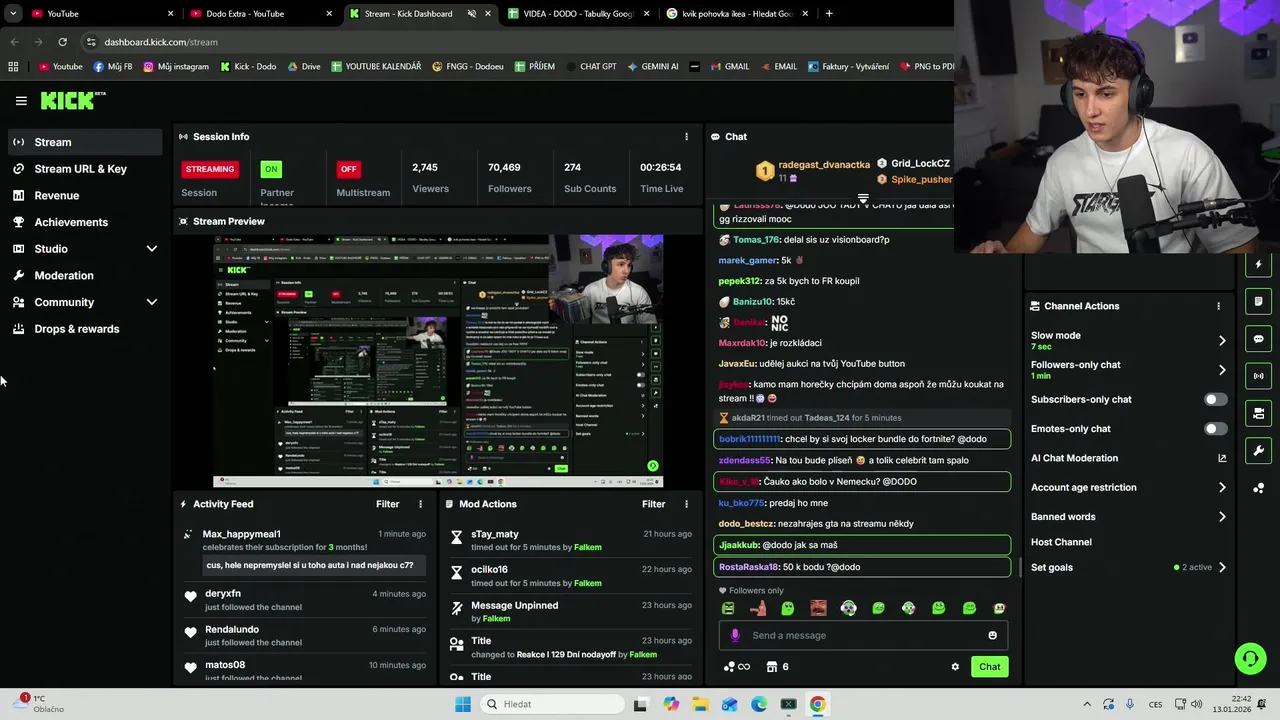Click the first green emote in chat emote row
1280x720 pixels.
(728, 608)
